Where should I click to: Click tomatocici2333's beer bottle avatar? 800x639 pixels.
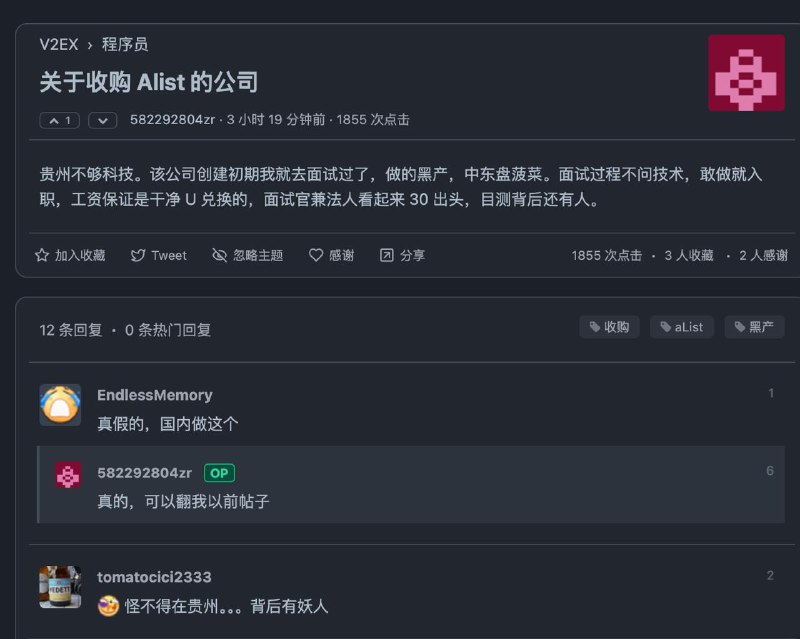pos(60,587)
